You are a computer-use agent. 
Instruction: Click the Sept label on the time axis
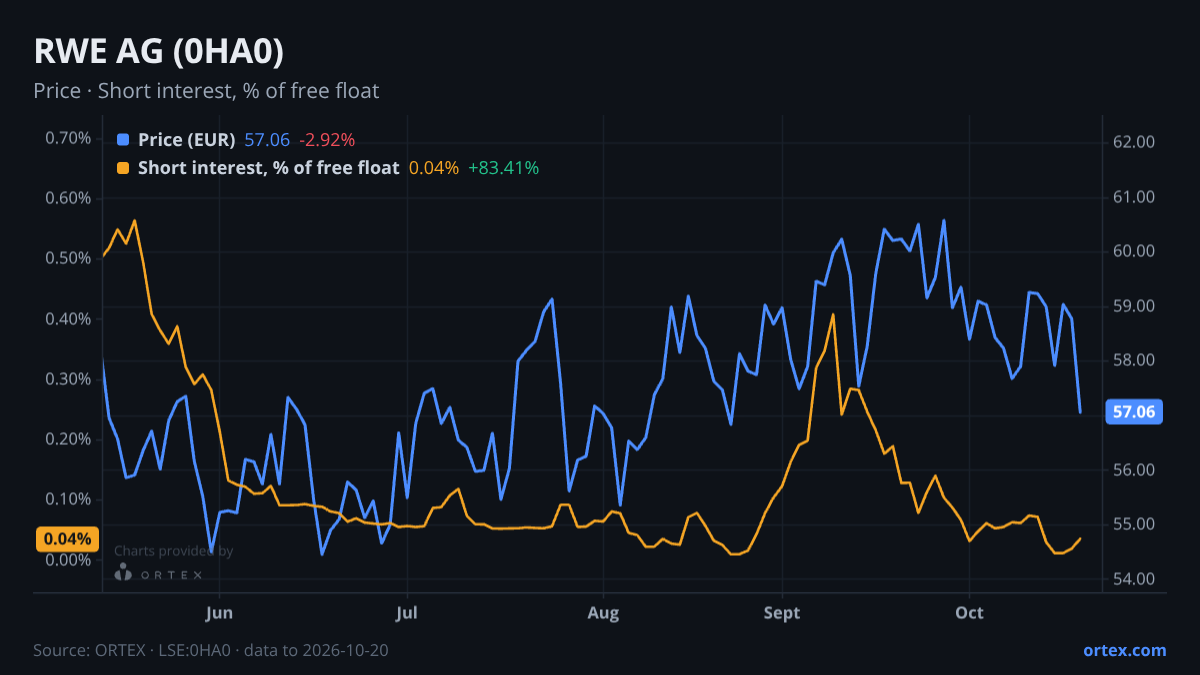coord(782,613)
